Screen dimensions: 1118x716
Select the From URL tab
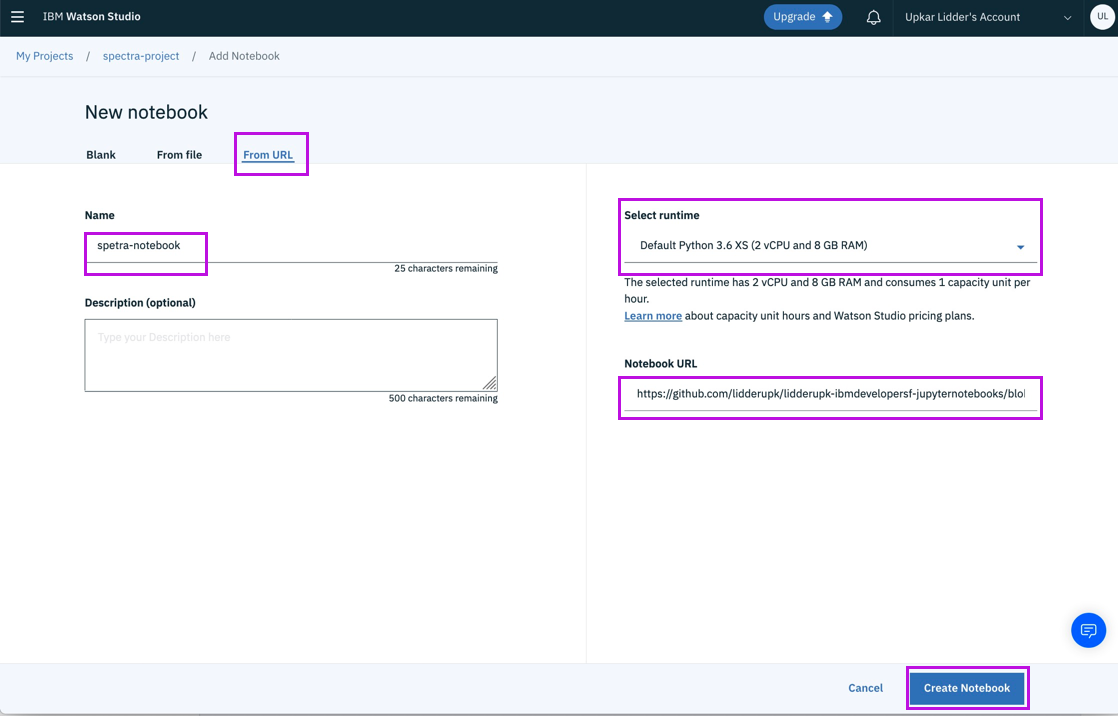coord(268,155)
